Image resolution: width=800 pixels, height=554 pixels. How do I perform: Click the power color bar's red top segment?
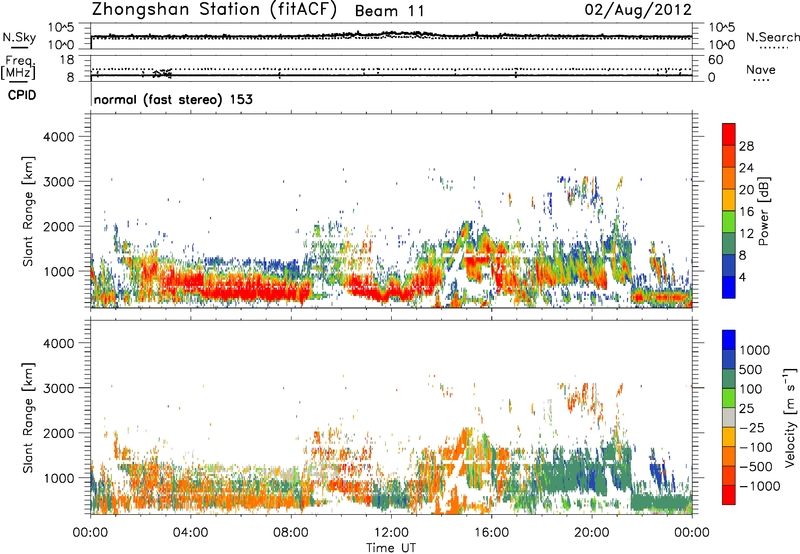tap(729, 132)
